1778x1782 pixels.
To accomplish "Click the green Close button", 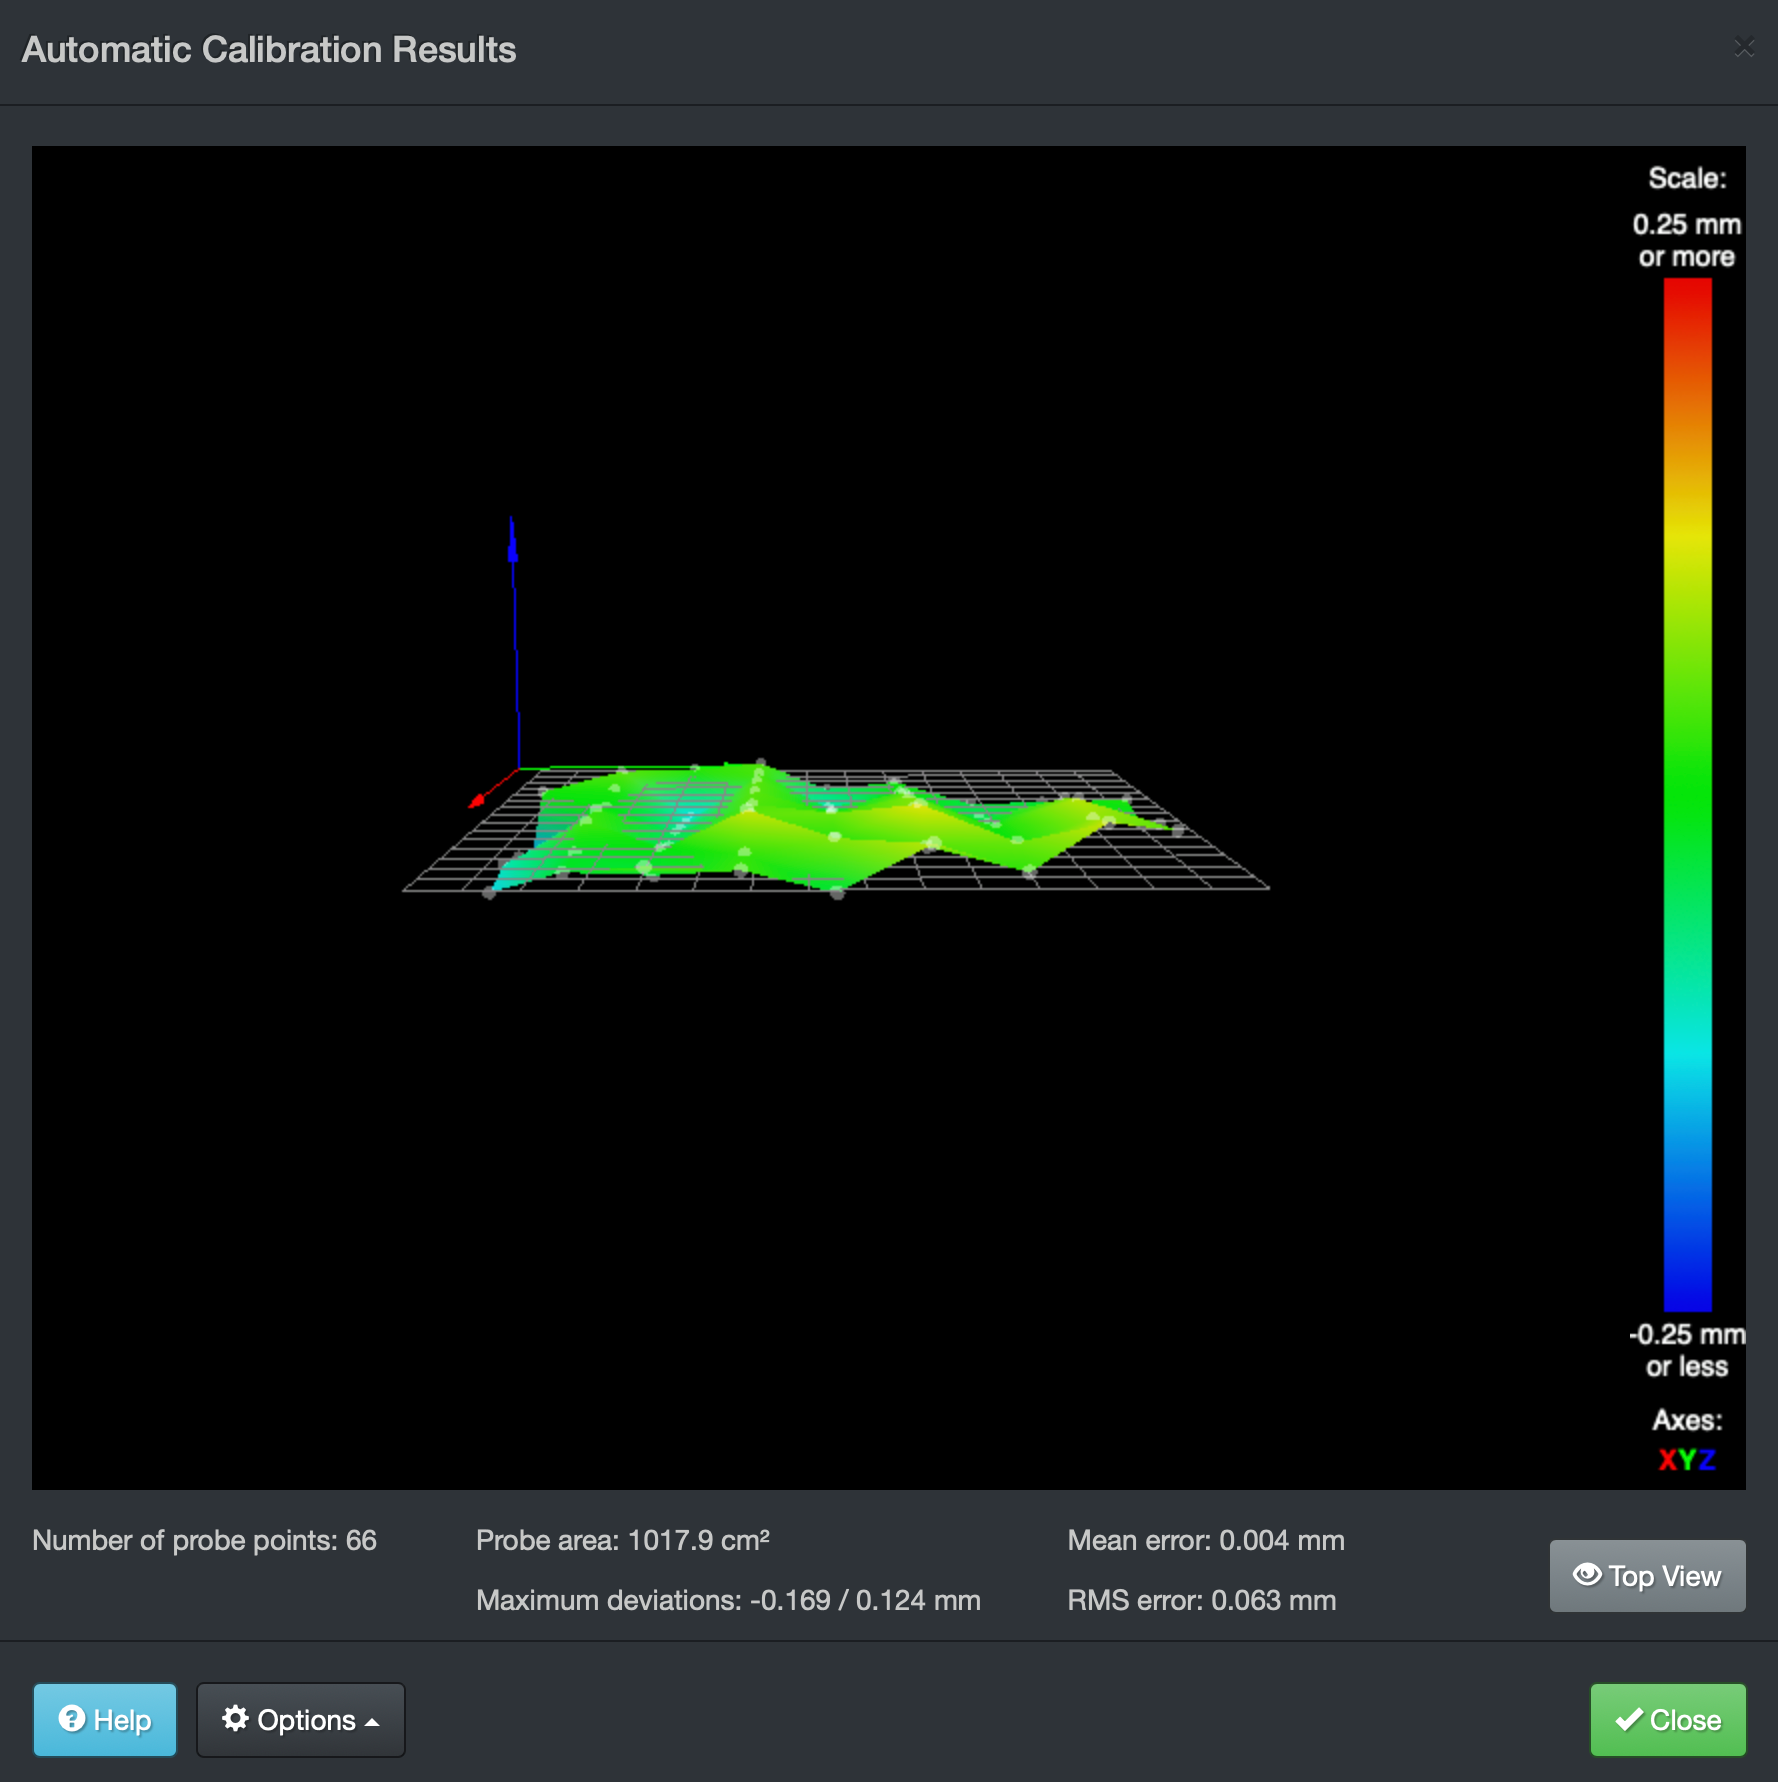I will (x=1668, y=1720).
